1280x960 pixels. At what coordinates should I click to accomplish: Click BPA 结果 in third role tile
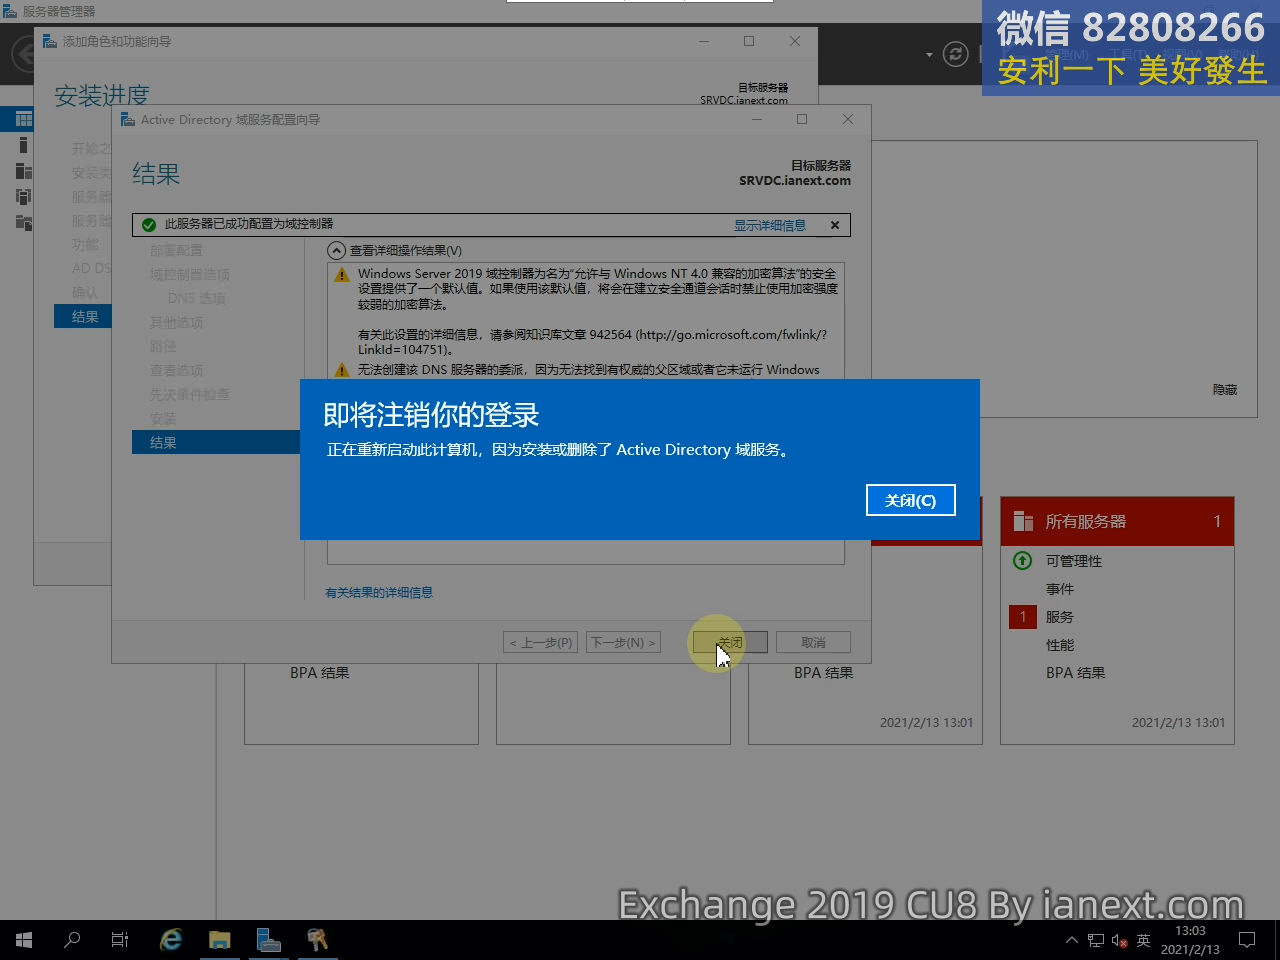tap(824, 673)
